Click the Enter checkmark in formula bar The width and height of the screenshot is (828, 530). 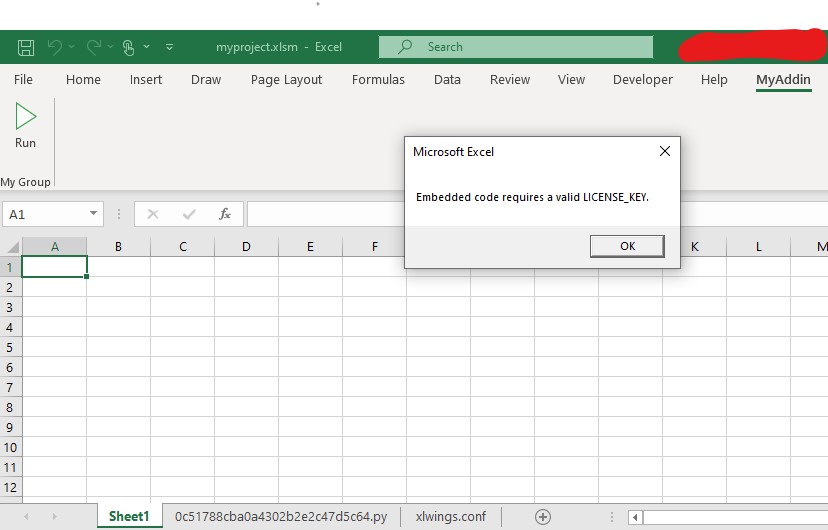click(189, 214)
